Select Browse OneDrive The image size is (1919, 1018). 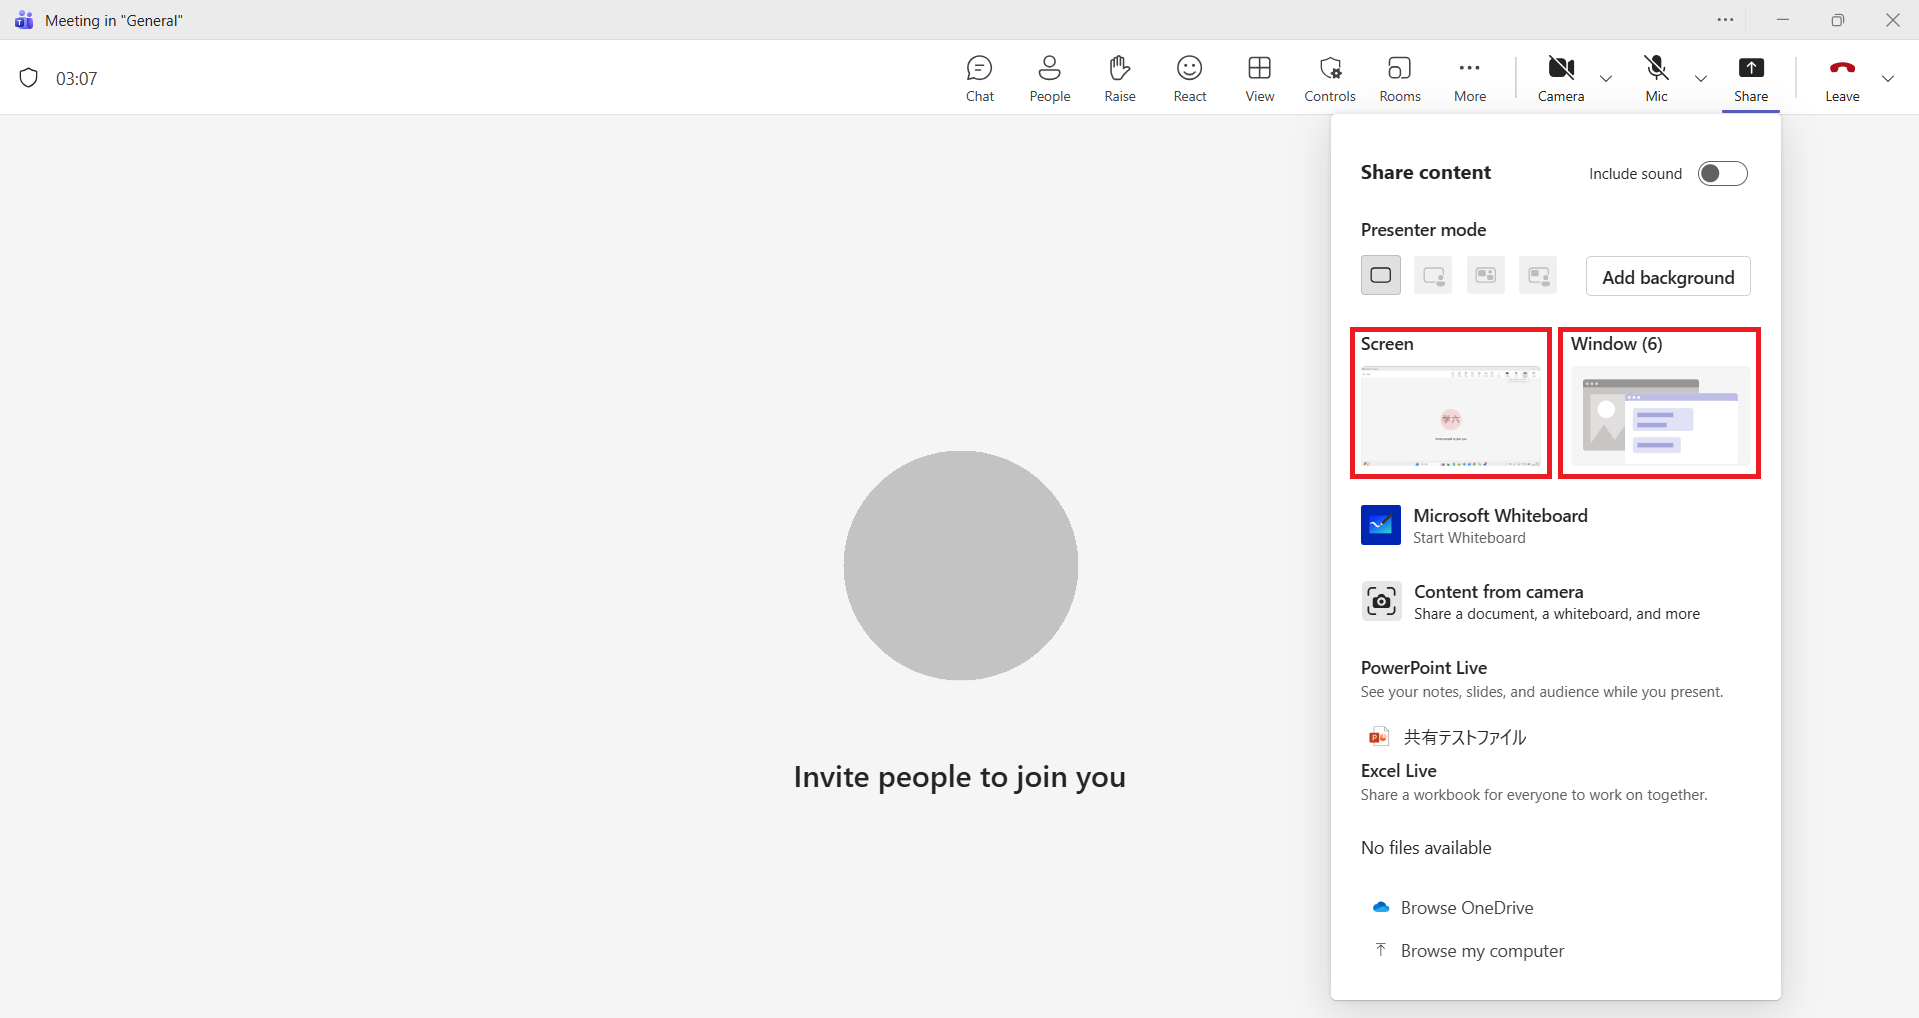coord(1466,908)
